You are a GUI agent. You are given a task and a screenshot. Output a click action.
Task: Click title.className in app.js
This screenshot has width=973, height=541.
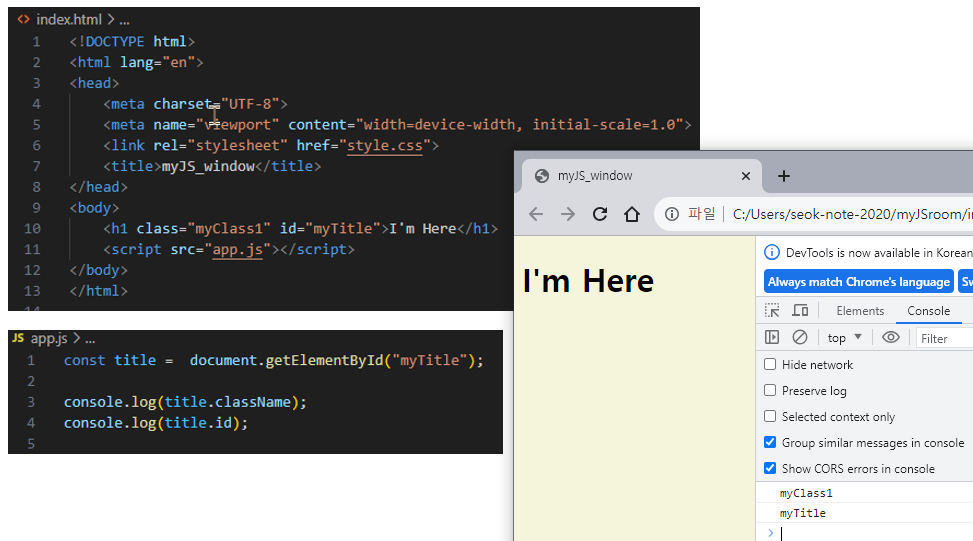click(x=228, y=402)
